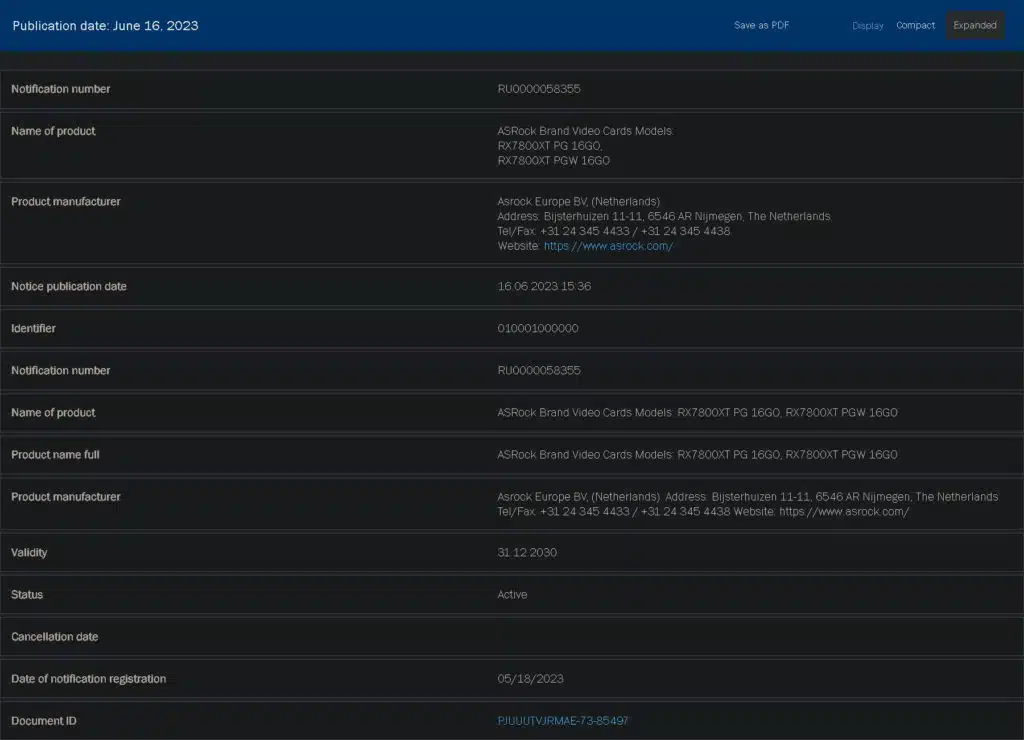
Task: Click the RX7800XT PG 16GO model line
Action: (549, 146)
